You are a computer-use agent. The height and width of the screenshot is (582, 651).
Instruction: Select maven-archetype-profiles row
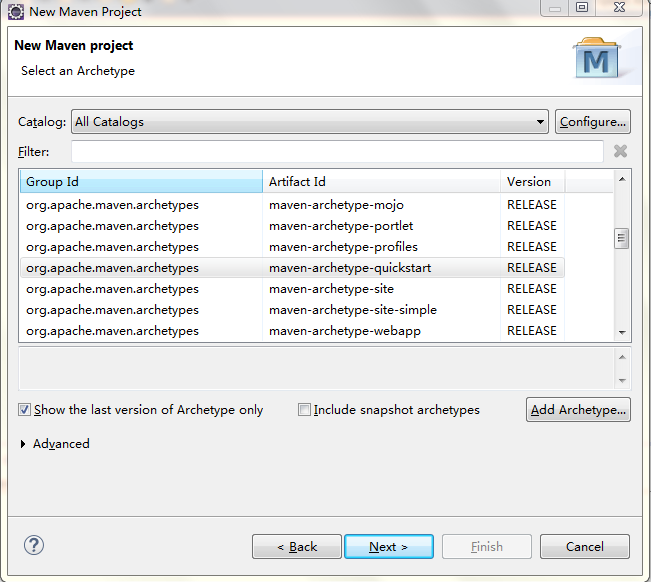(x=292, y=247)
